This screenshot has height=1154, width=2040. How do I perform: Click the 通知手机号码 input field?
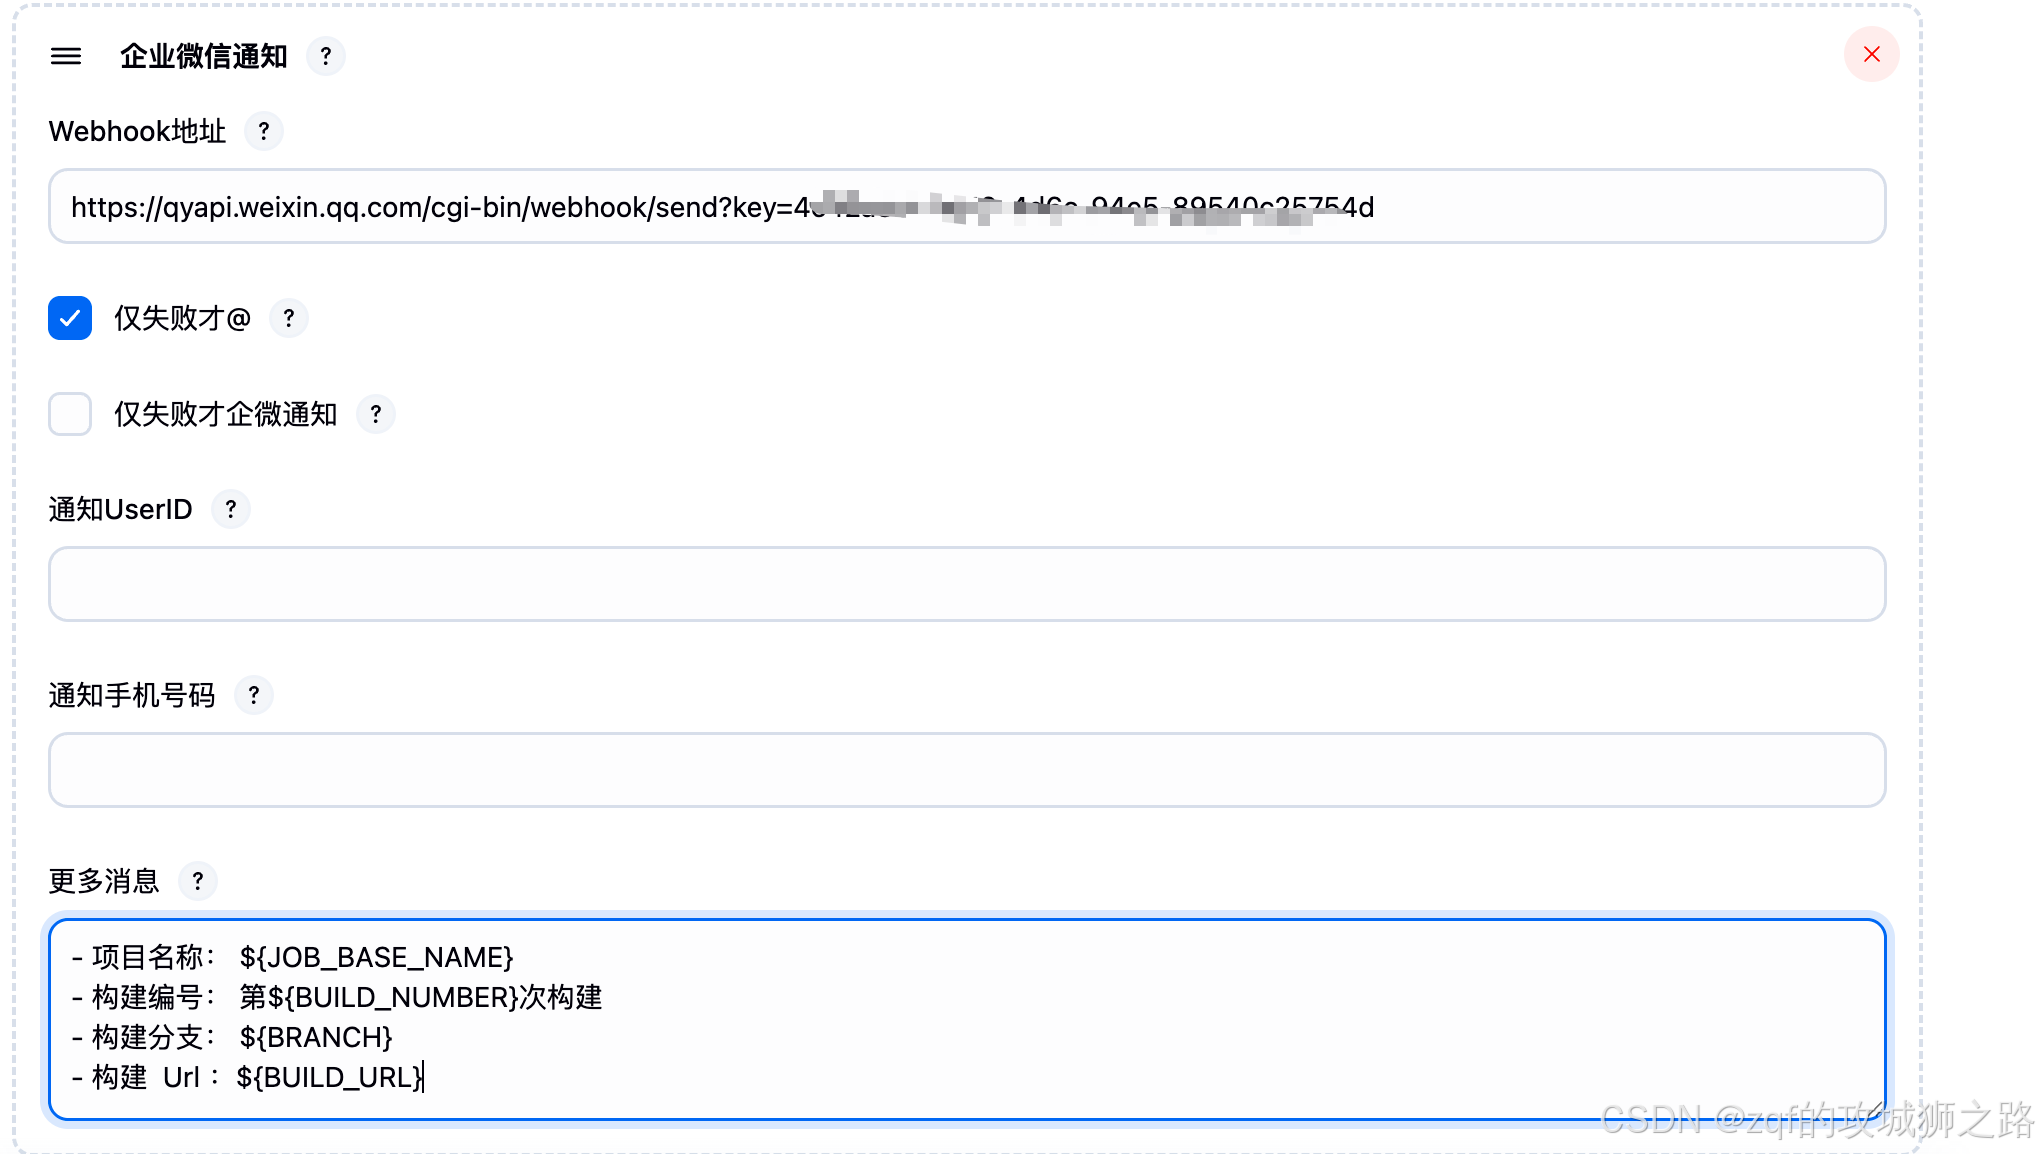(x=966, y=770)
